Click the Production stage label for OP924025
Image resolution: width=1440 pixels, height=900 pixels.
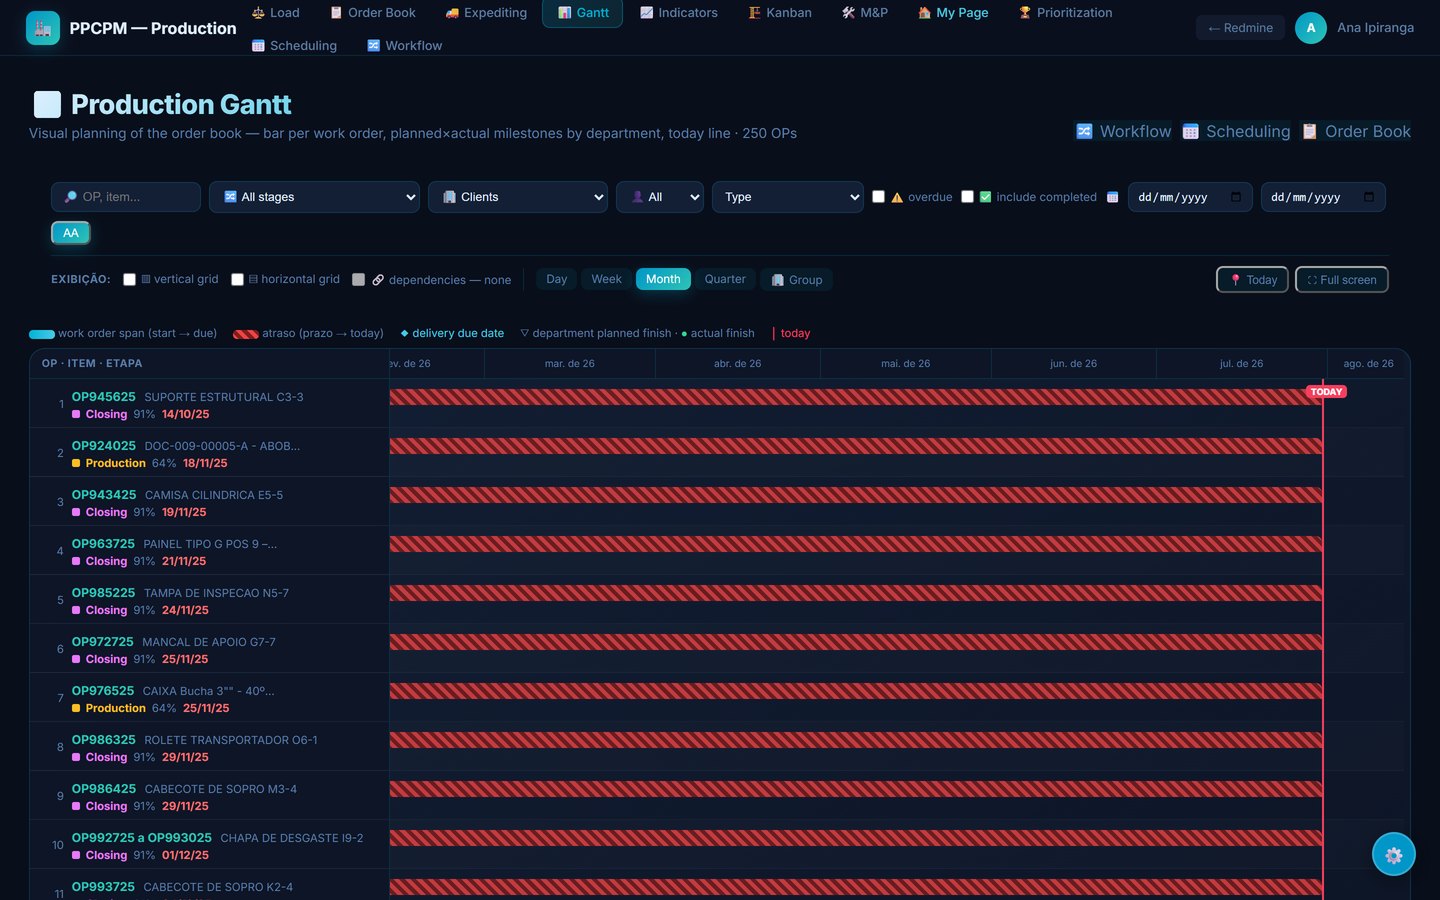pos(116,463)
